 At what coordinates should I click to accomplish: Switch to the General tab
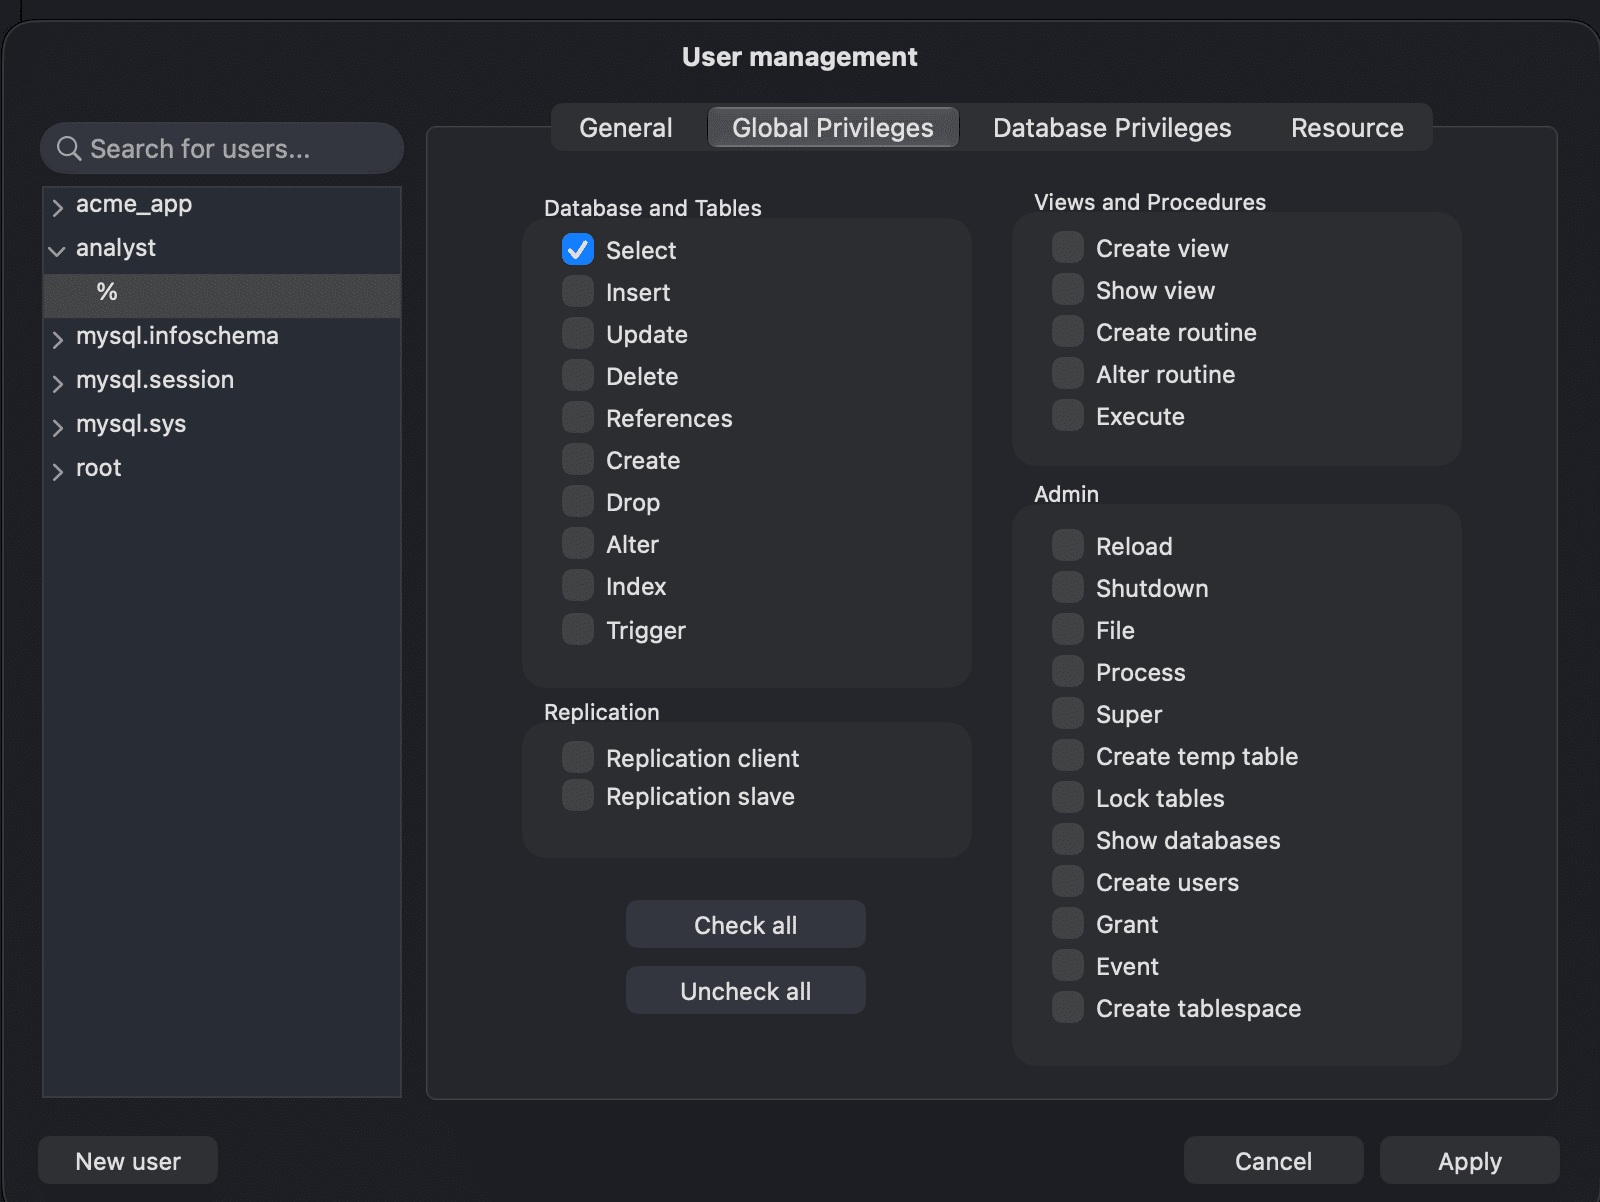pos(626,128)
